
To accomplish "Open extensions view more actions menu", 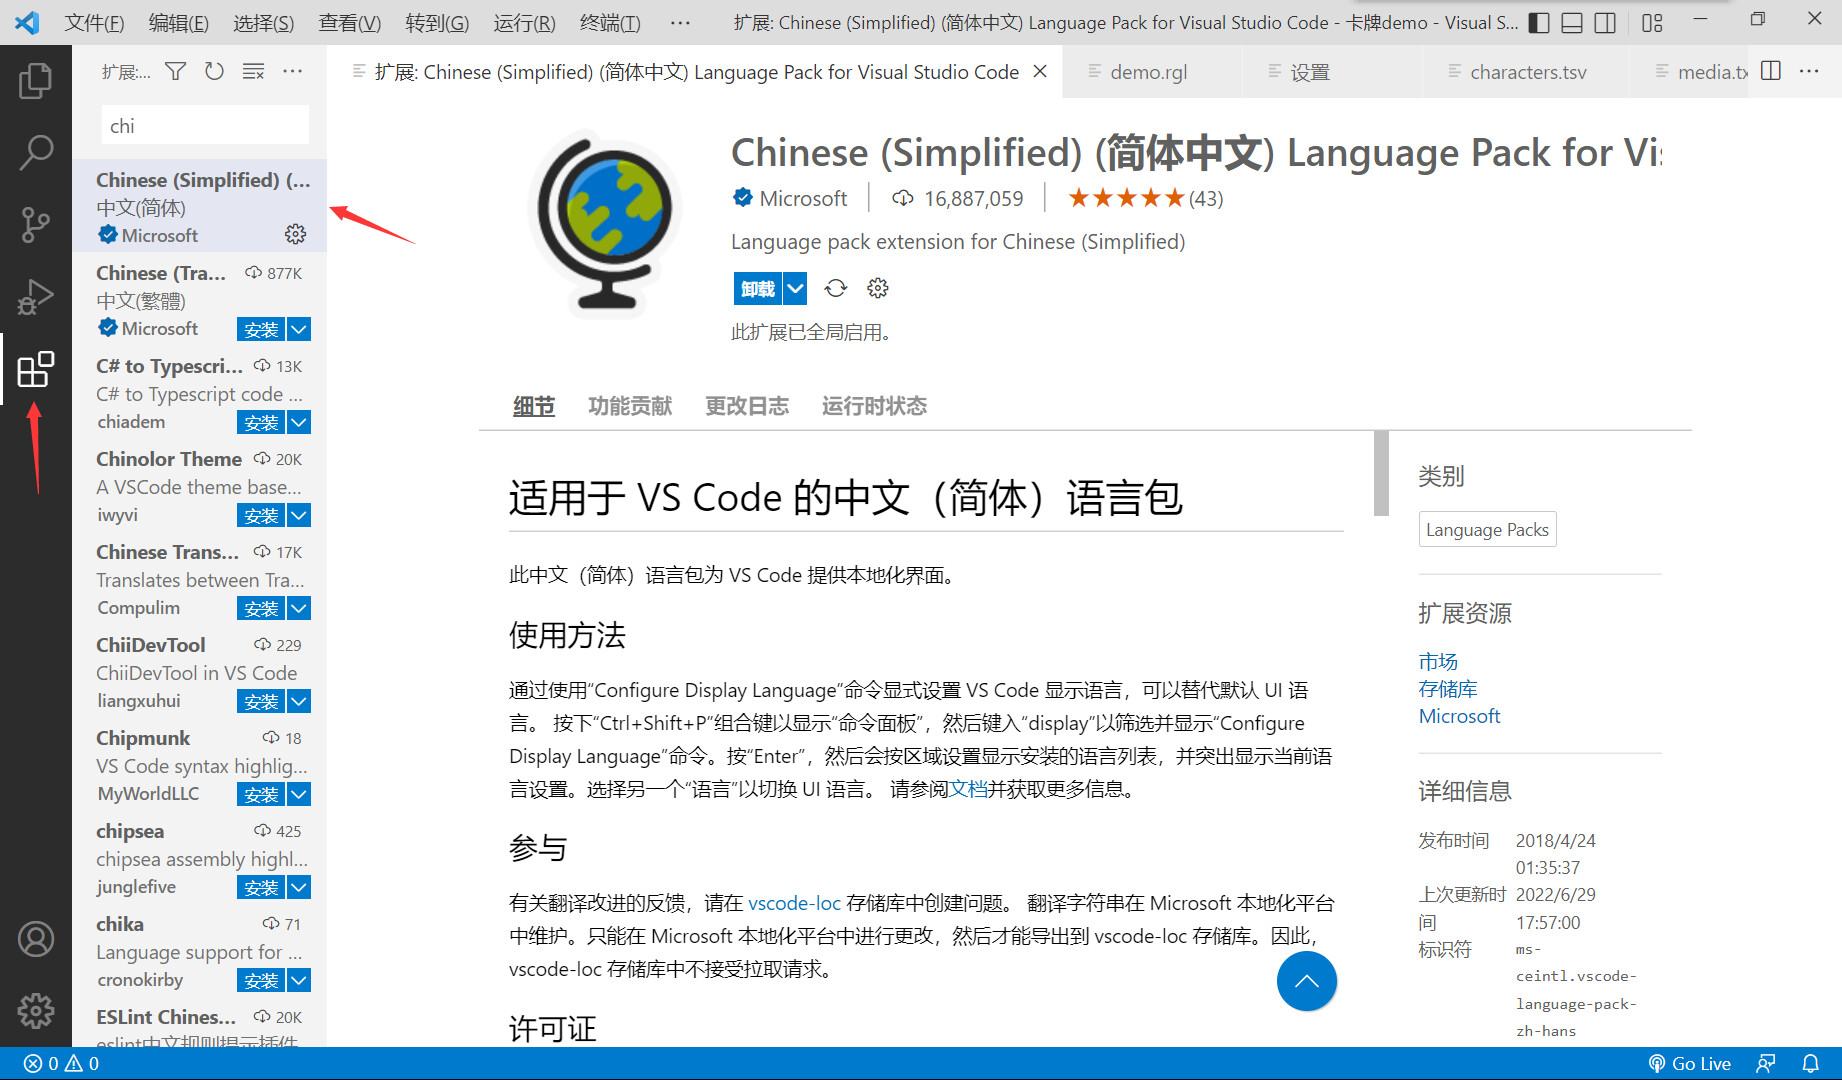I will [293, 71].
